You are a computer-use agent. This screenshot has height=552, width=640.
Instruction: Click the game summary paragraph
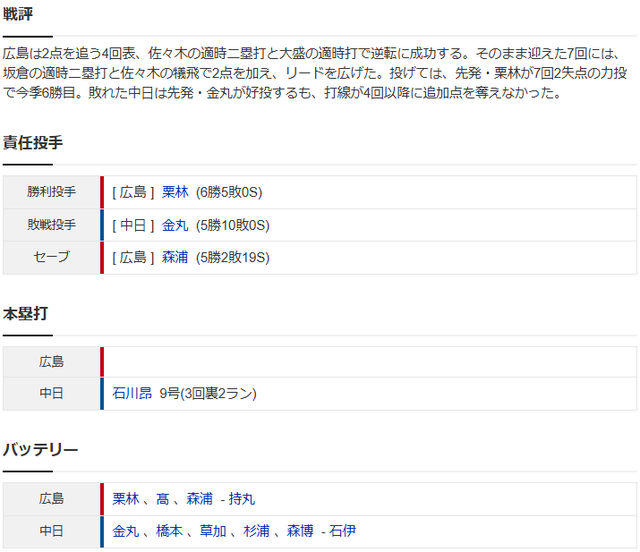tap(315, 73)
